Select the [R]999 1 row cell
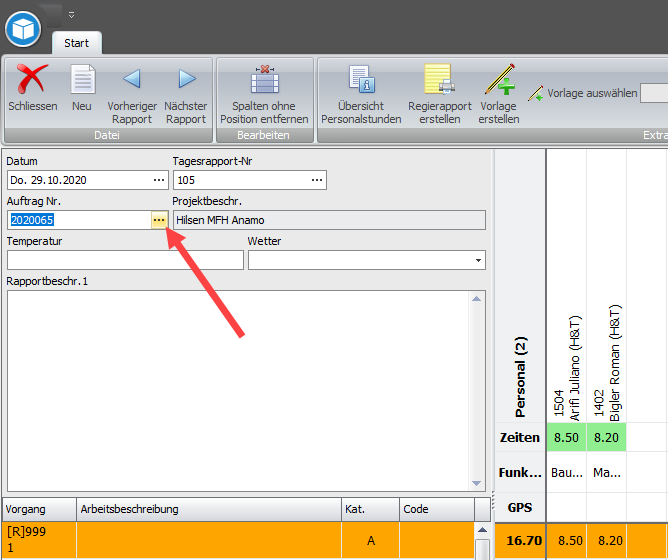Screen dimensions: 668x560 click(39, 540)
